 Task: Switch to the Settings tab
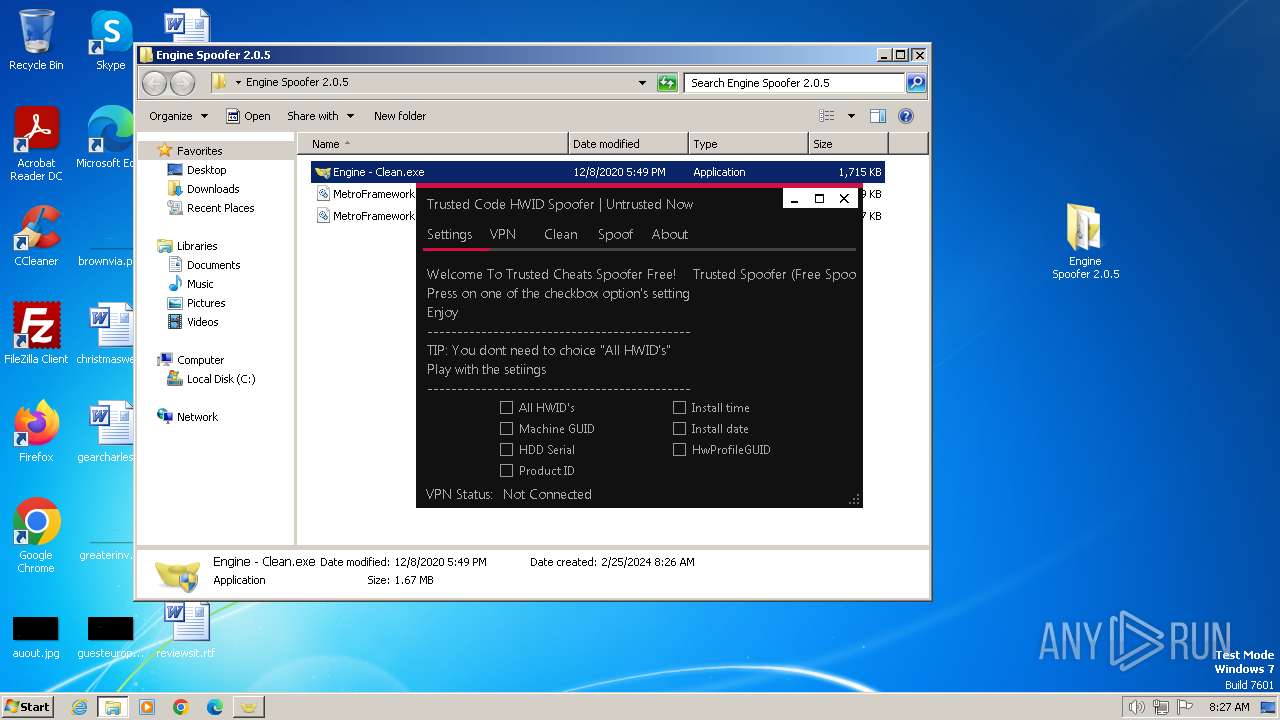pyautogui.click(x=449, y=234)
